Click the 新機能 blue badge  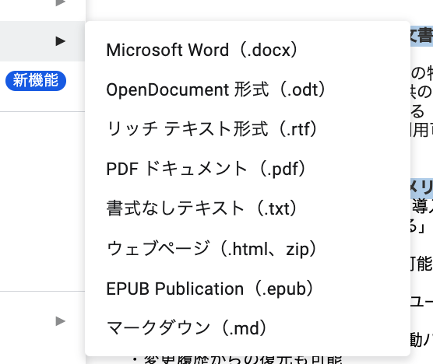pyautogui.click(x=36, y=81)
